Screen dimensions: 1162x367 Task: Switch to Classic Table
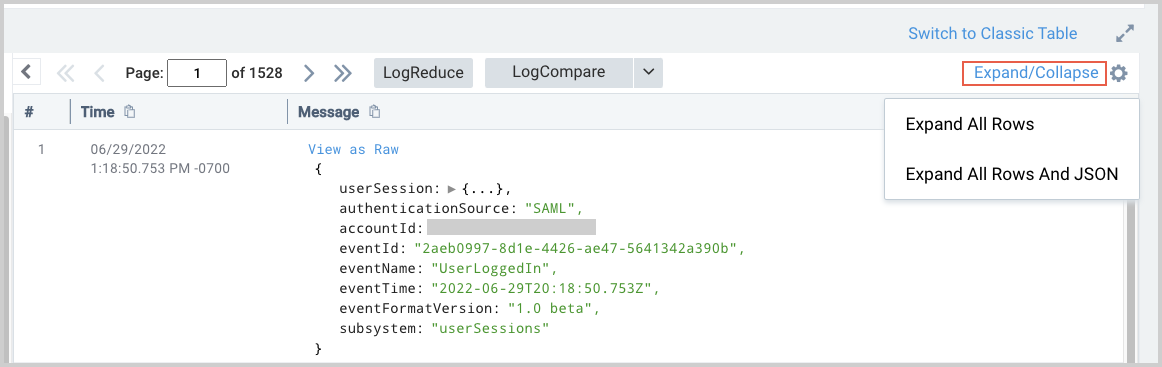coord(992,33)
